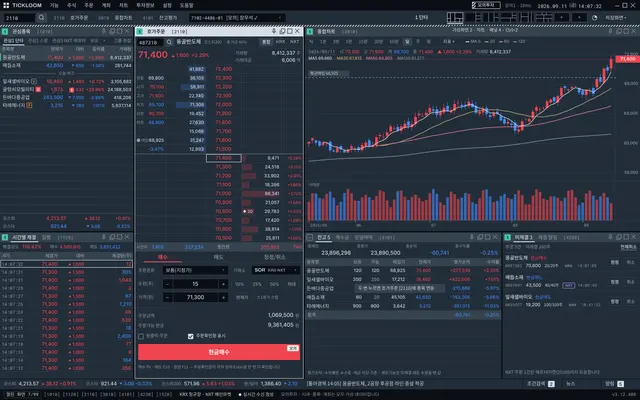Increase order price 71,300 with plus stepper
This screenshot has width=640, height=400.
pos(223,298)
